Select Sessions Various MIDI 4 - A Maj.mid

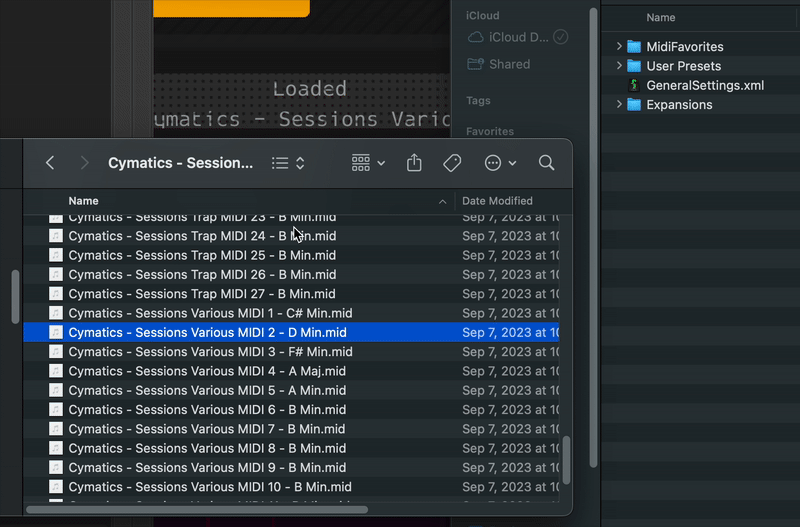[x=291, y=371]
